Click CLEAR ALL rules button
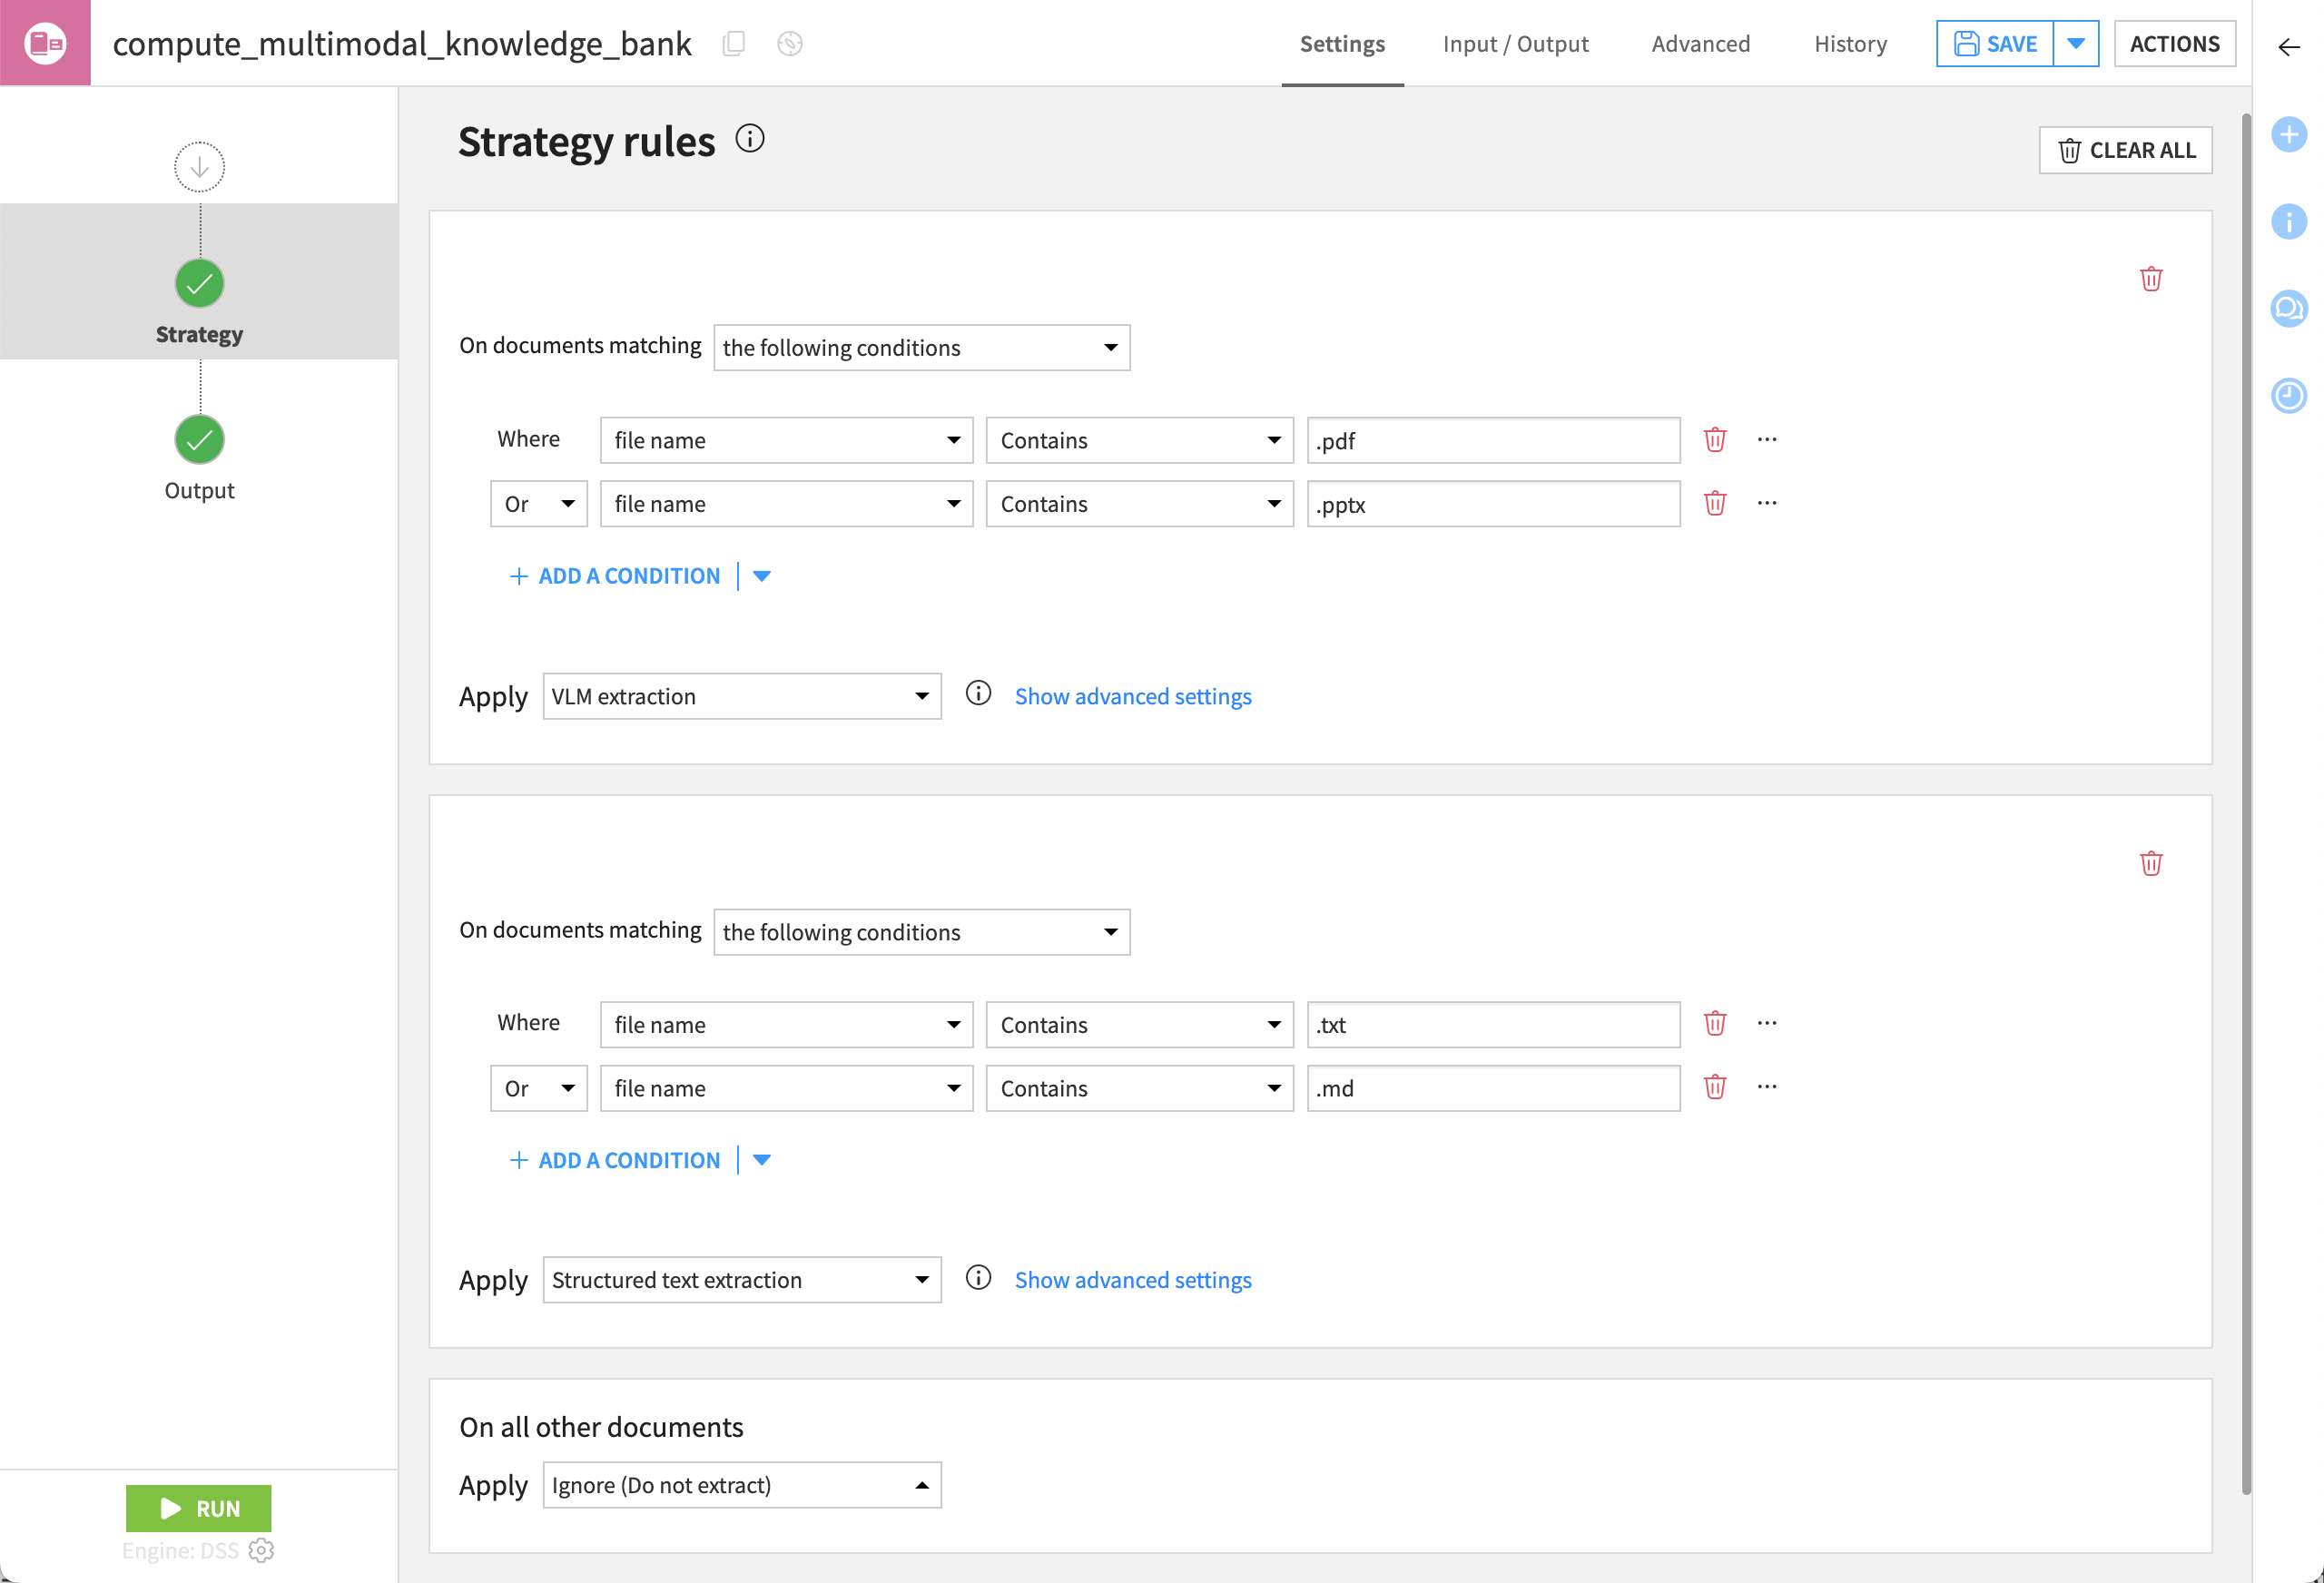This screenshot has width=2324, height=1583. [2126, 150]
